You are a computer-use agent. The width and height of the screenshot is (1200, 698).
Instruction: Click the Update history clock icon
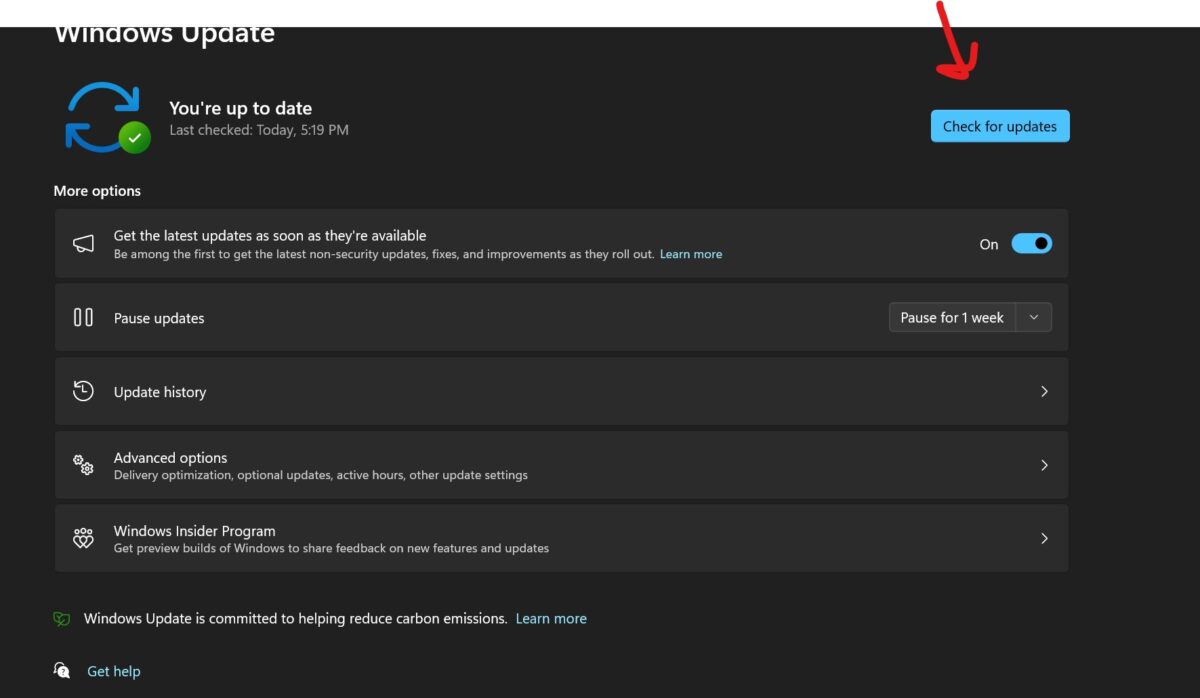pyautogui.click(x=84, y=392)
